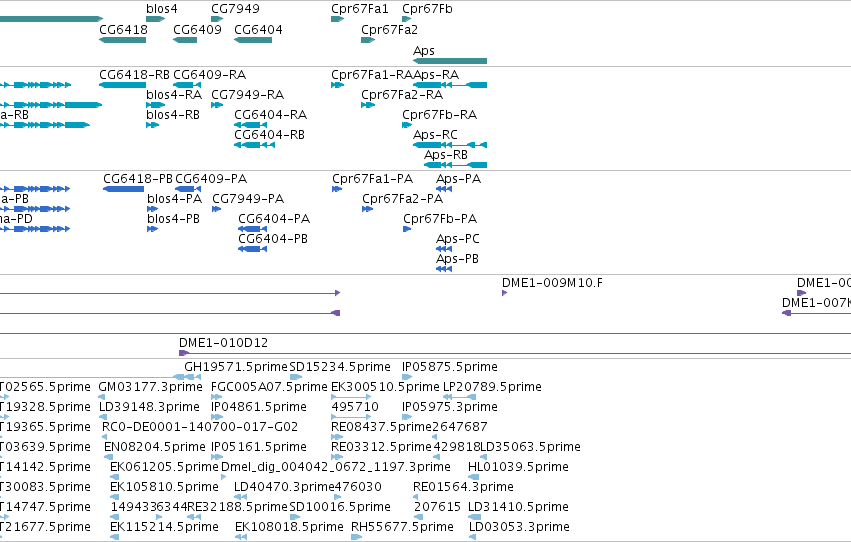Select the LD03053.3prime EST
The height and width of the screenshot is (542, 851).
[x=473, y=537]
